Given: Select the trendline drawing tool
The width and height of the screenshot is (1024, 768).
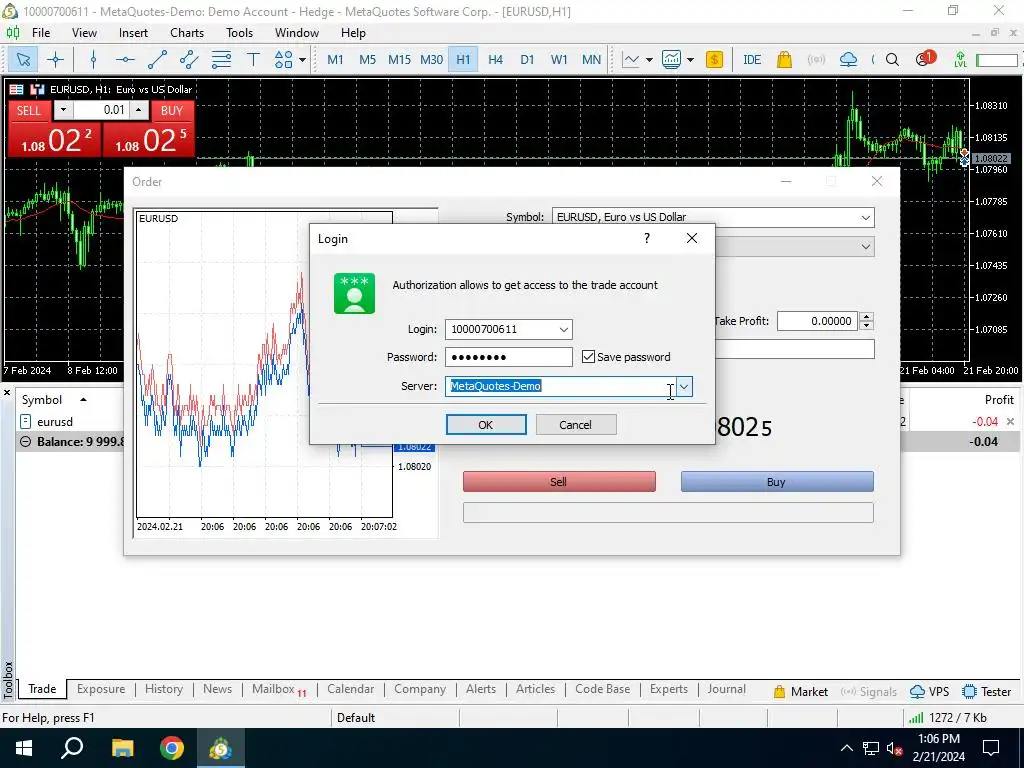Looking at the screenshot, I should [x=157, y=60].
